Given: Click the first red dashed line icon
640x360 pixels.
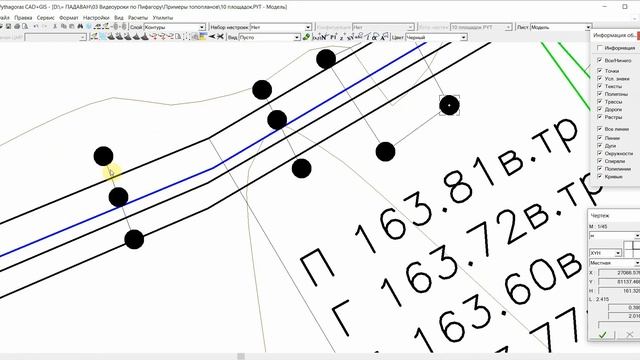Looking at the screenshot, I should click(x=154, y=37).
